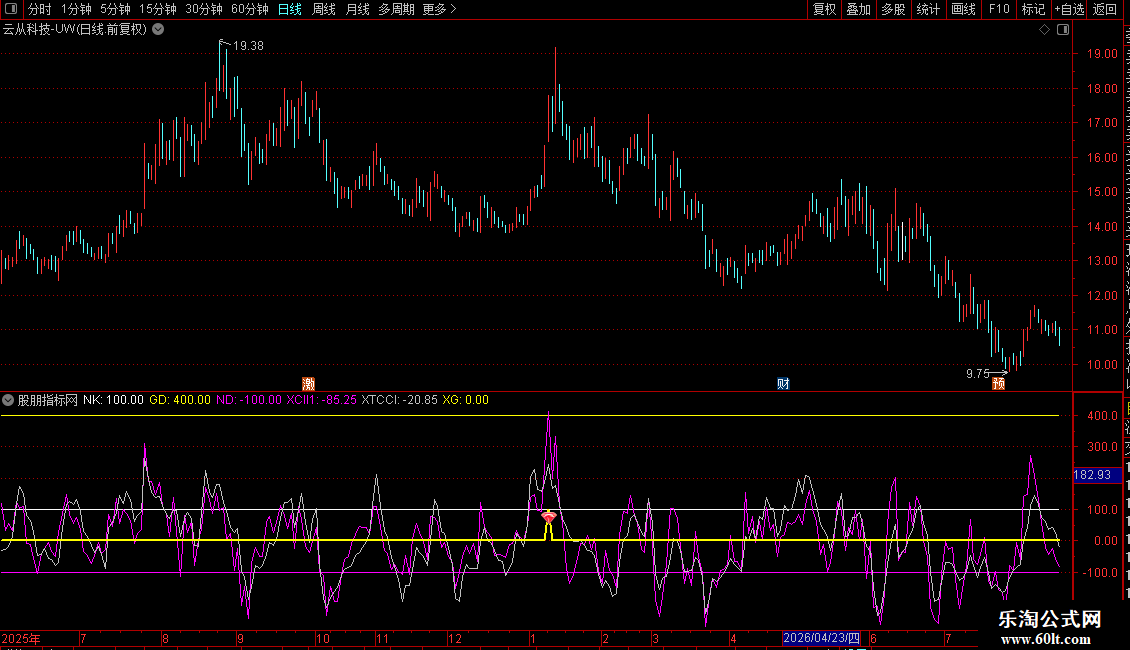Click the GD: 400.00 indicator value

[180, 400]
